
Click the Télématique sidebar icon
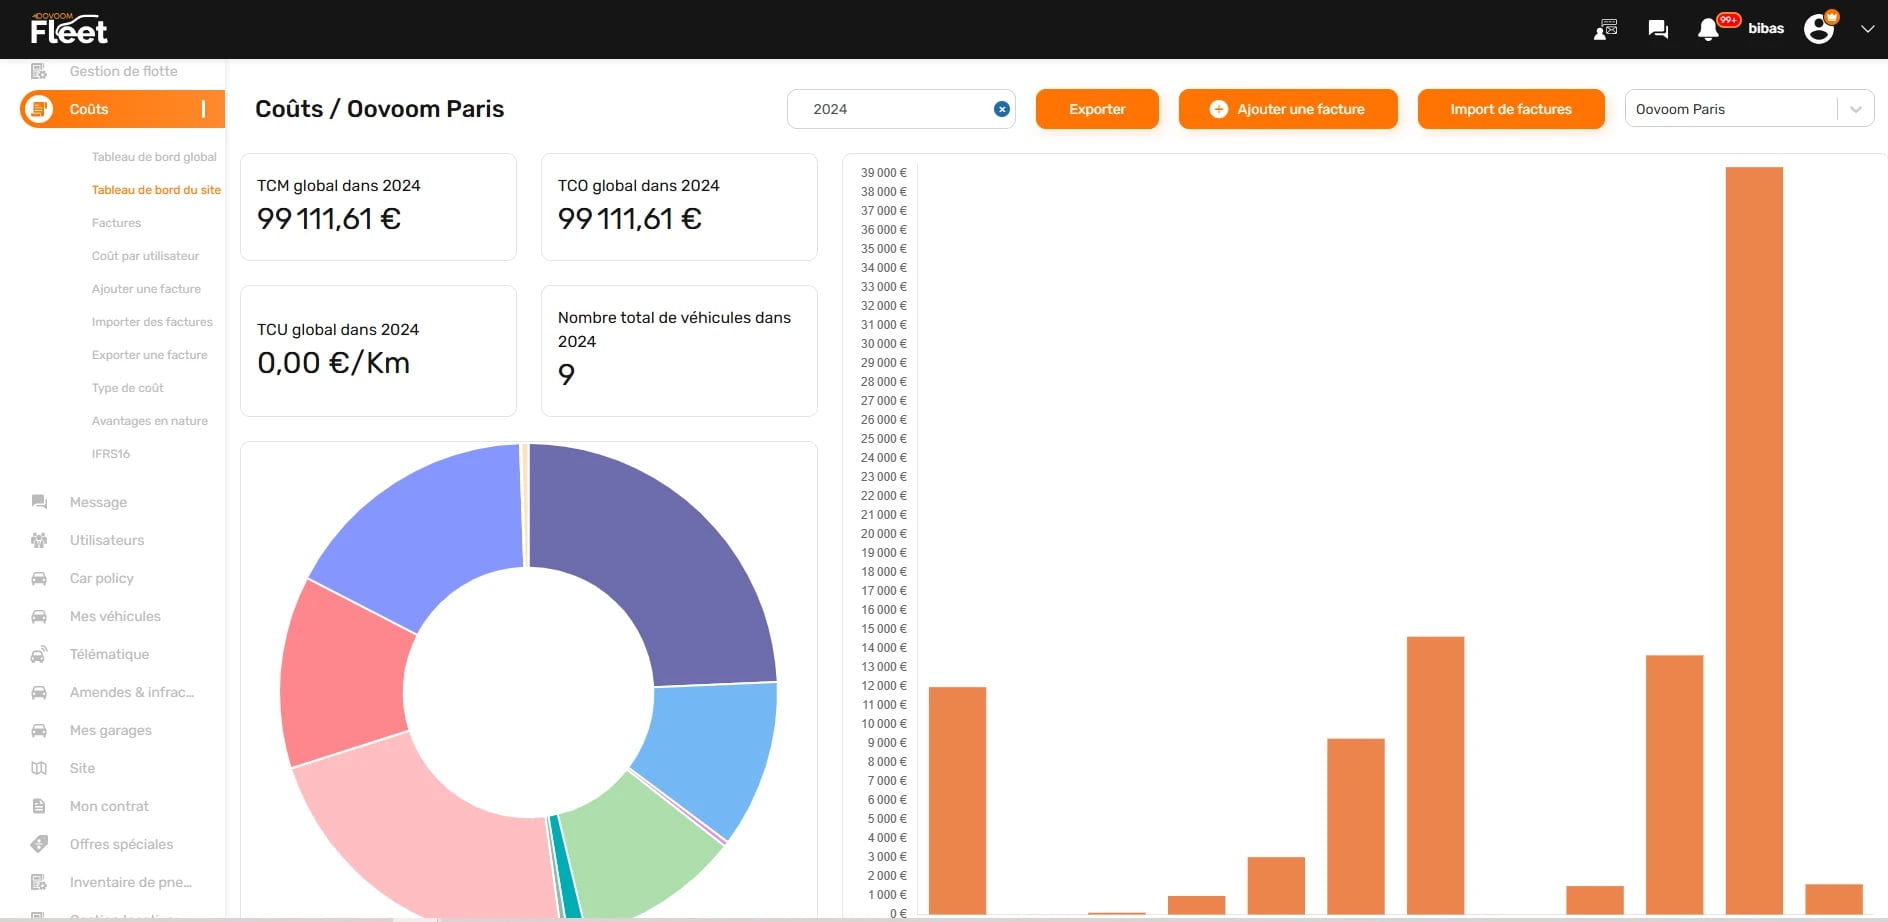(39, 655)
